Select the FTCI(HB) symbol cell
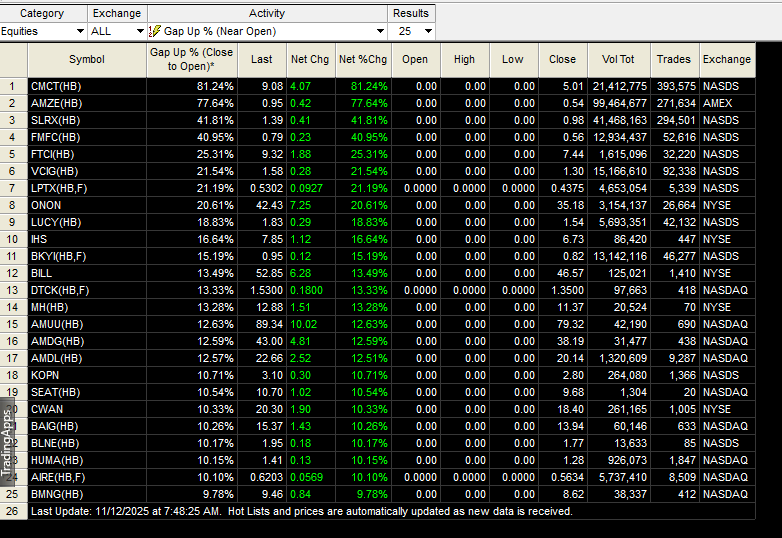Image resolution: width=782 pixels, height=538 pixels. click(x=87, y=154)
